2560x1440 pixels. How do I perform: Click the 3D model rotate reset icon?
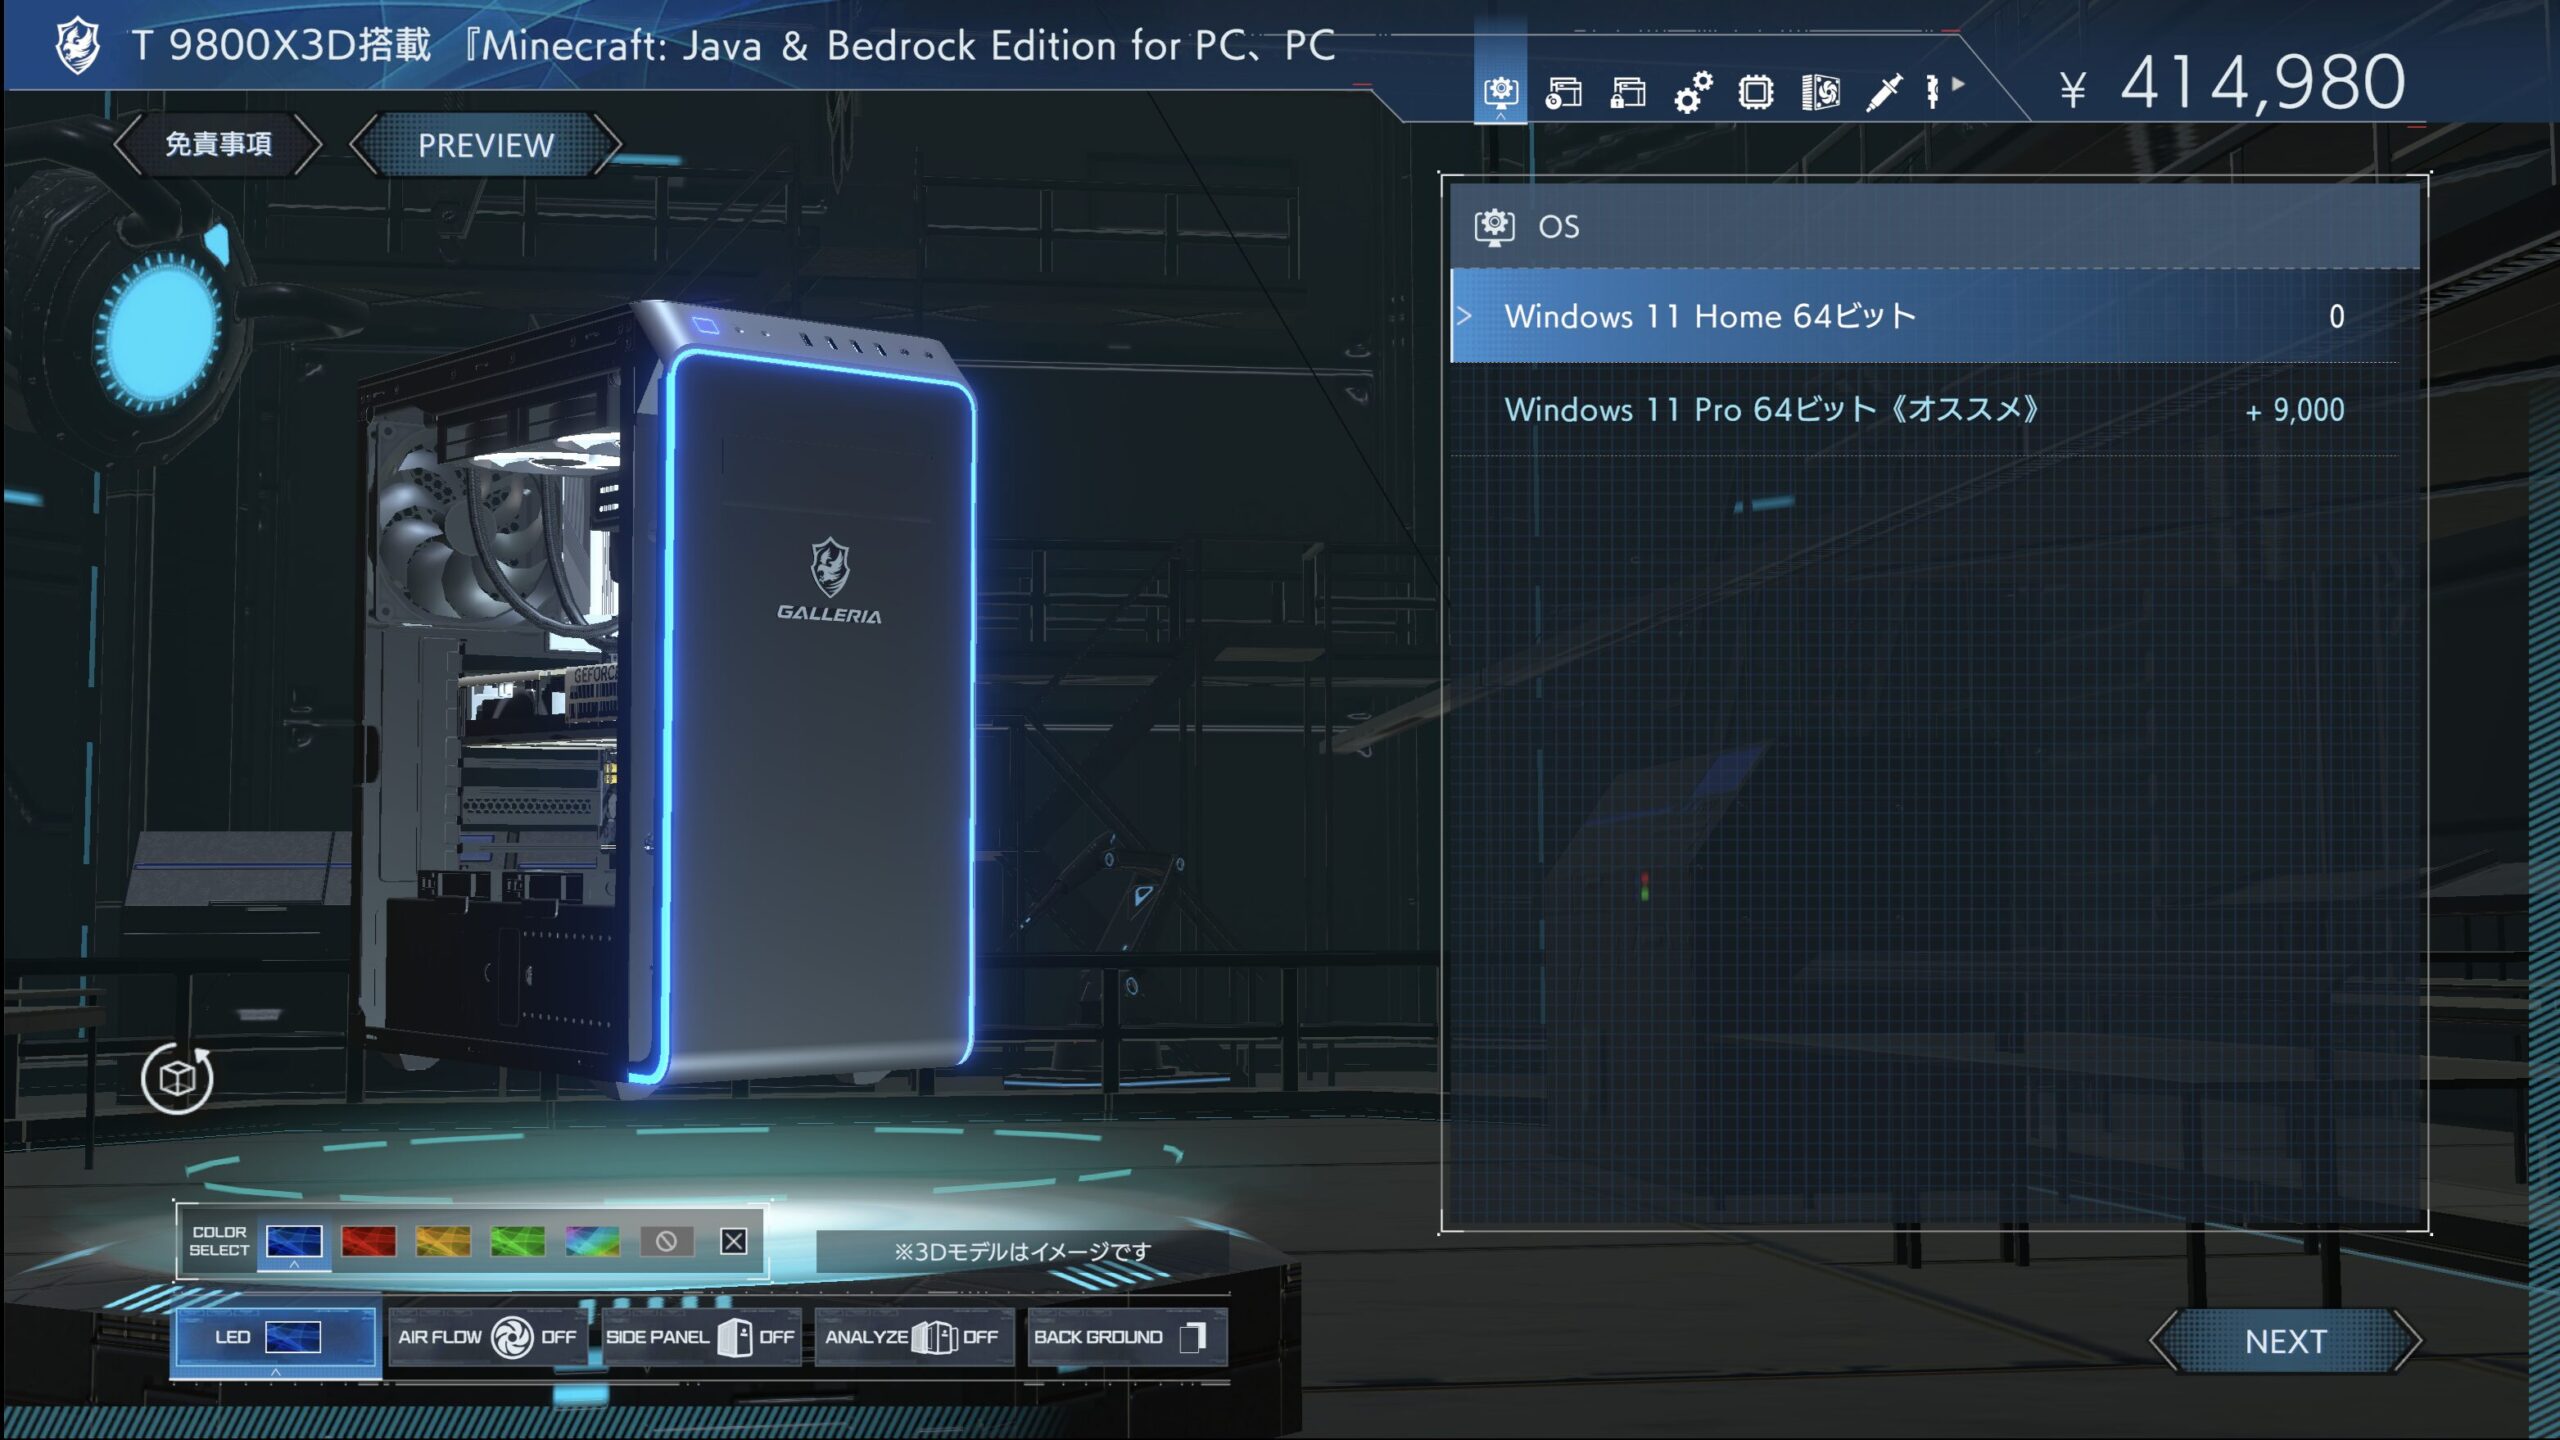tap(177, 1078)
